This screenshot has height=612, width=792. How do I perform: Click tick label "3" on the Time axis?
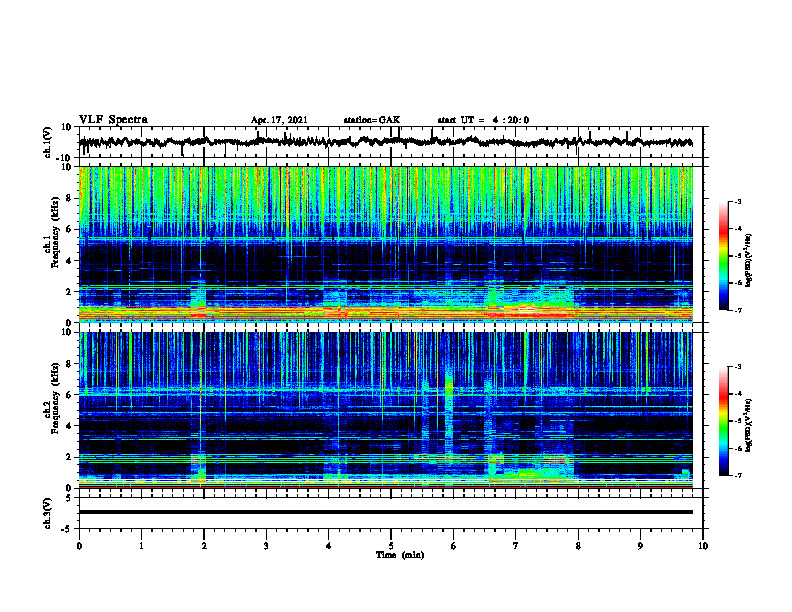click(x=266, y=546)
